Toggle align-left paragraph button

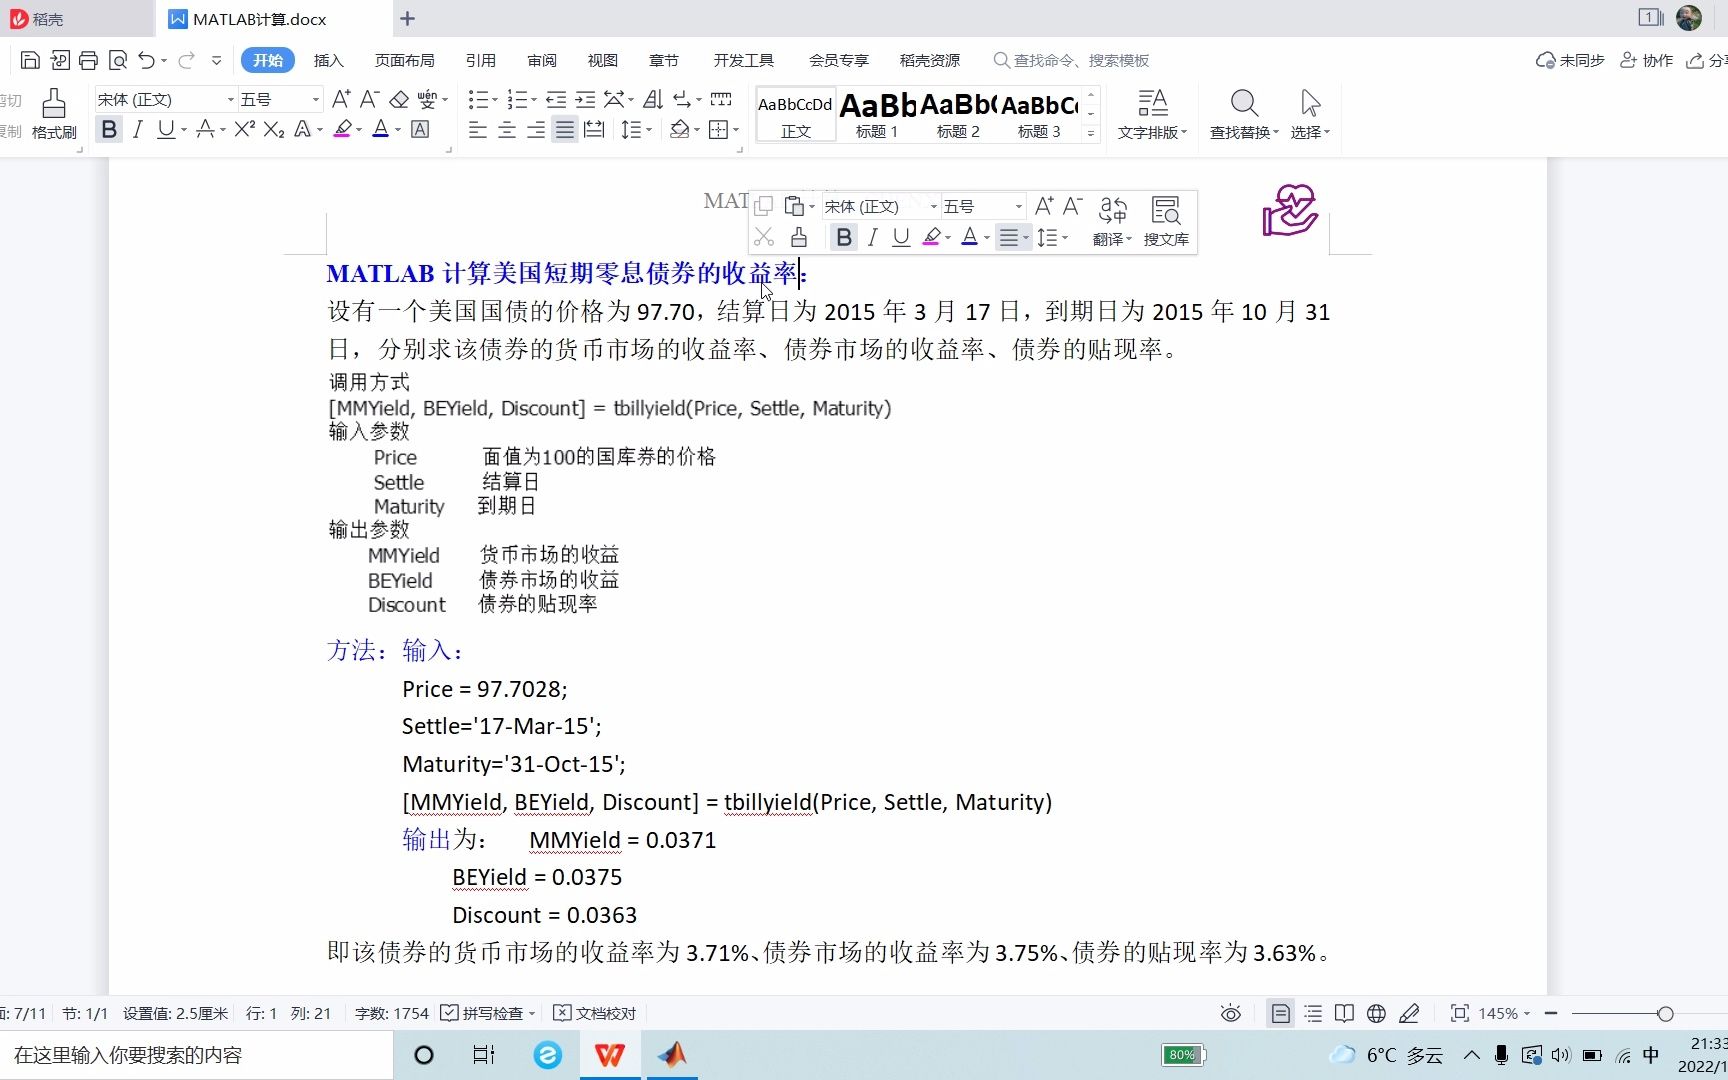coord(478,129)
